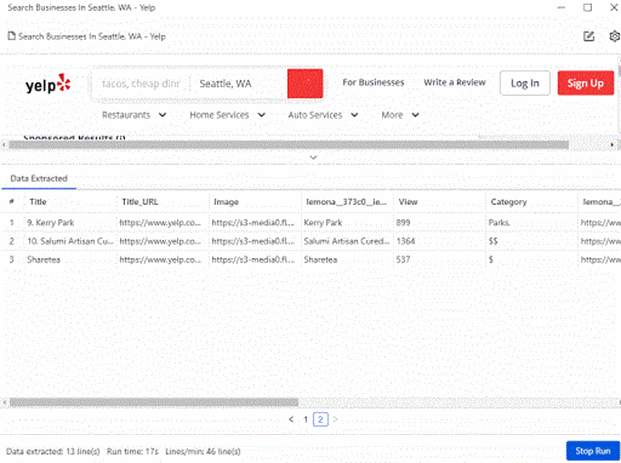The width and height of the screenshot is (621, 463).
Task: Minimize the application window
Action: 561,8
